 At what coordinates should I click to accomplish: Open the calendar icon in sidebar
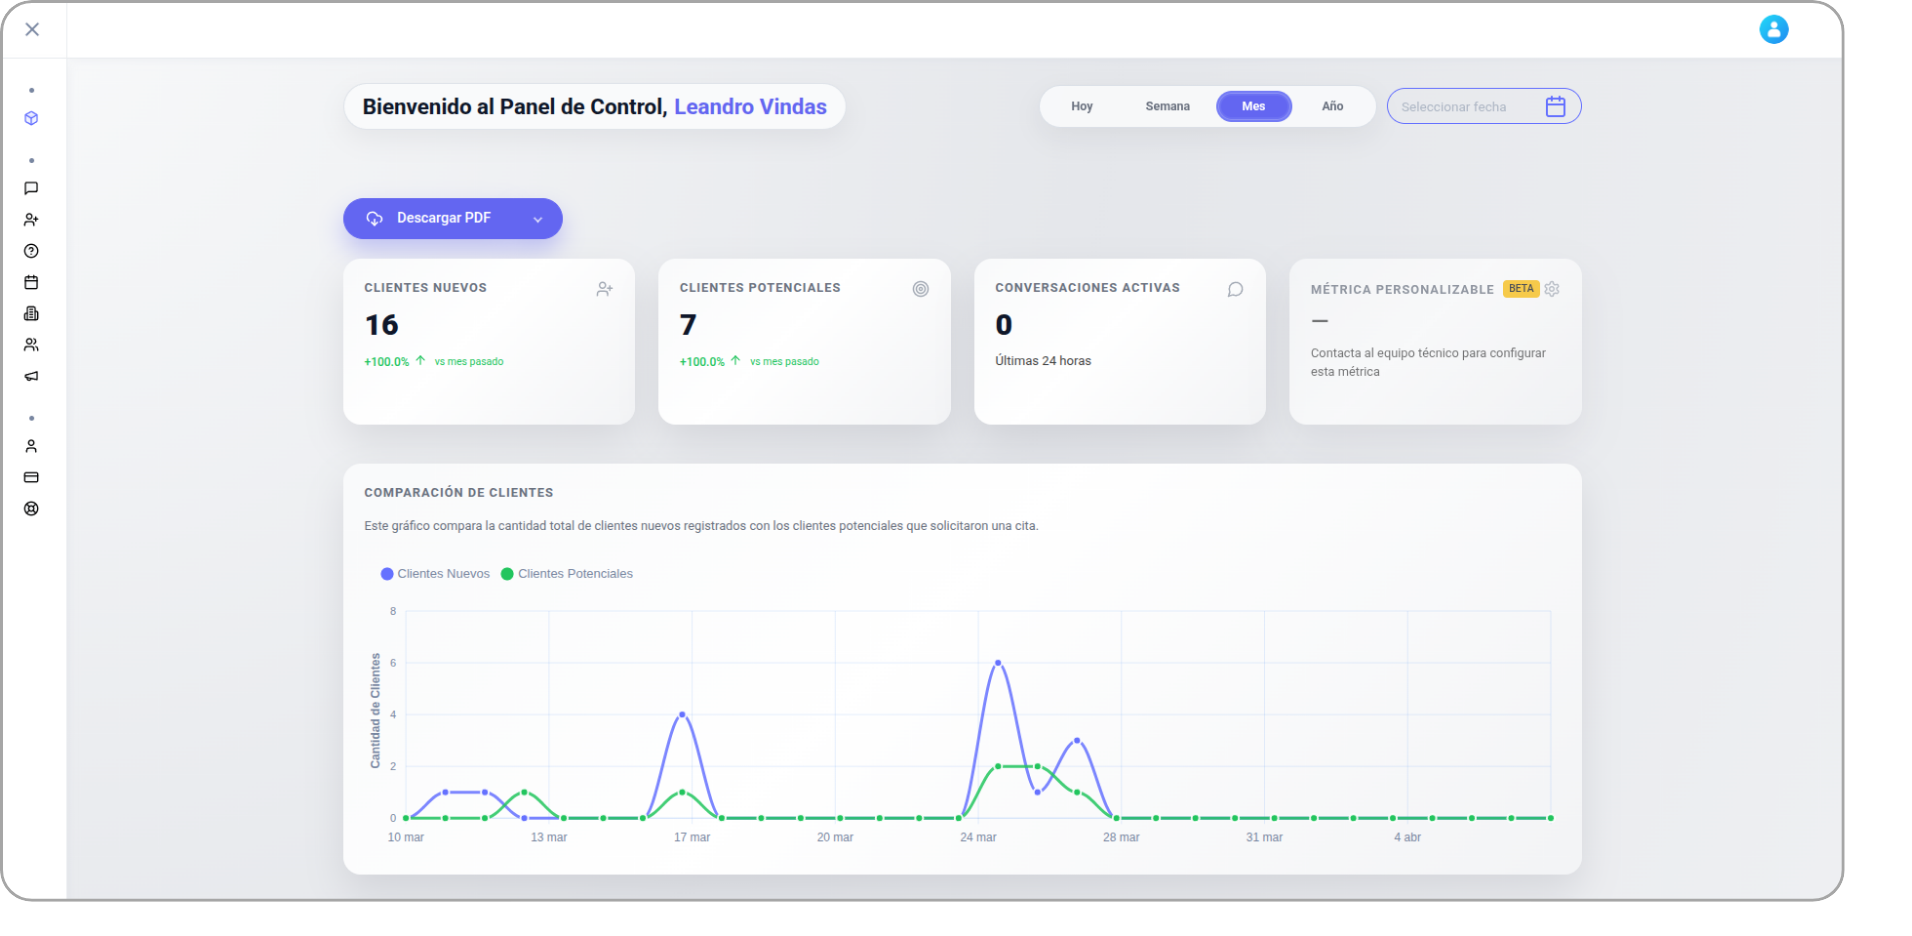32,282
